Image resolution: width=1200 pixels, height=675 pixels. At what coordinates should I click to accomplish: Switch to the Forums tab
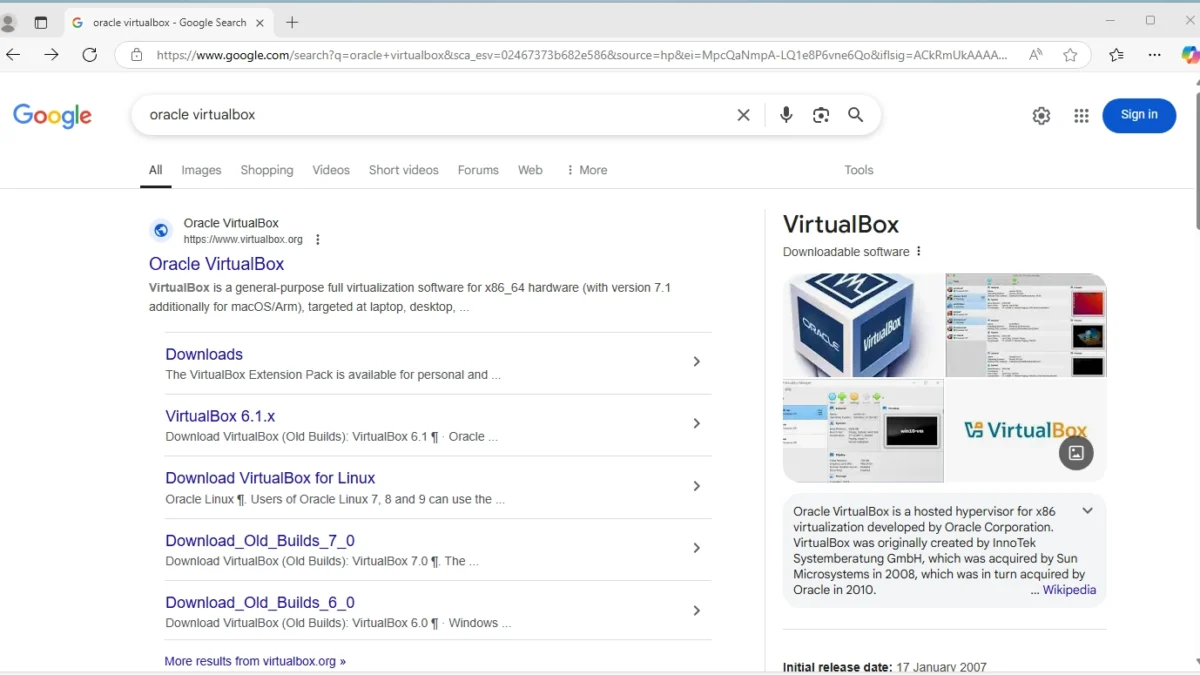point(478,170)
